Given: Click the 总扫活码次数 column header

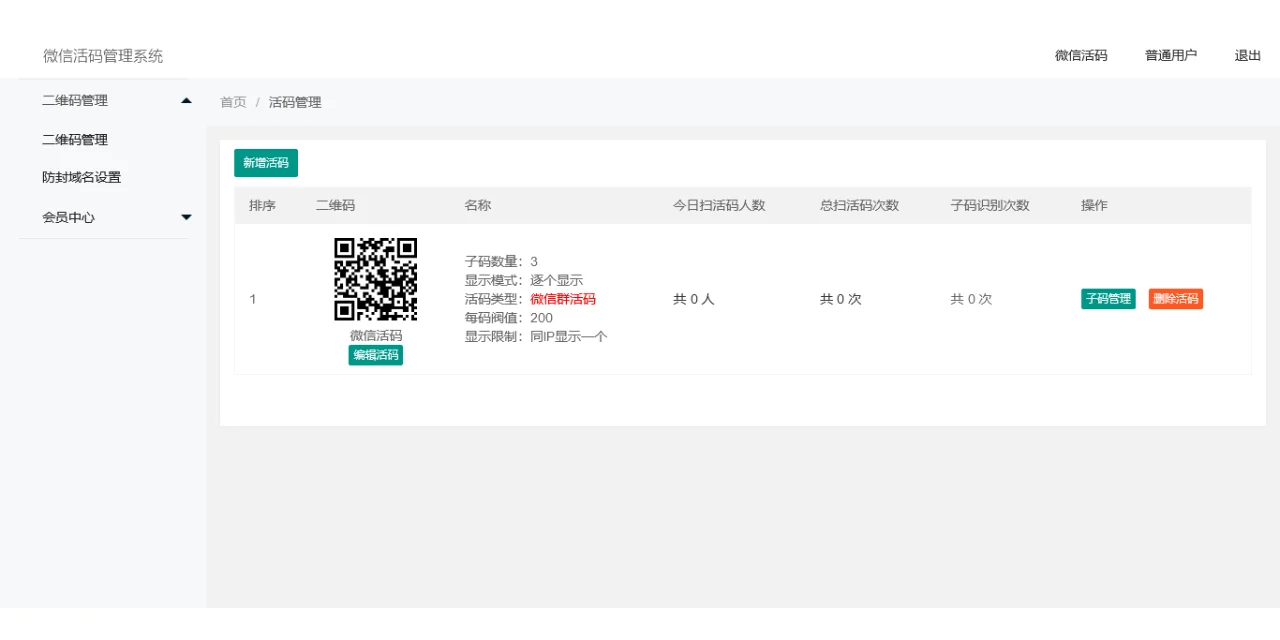Looking at the screenshot, I should (859, 205).
